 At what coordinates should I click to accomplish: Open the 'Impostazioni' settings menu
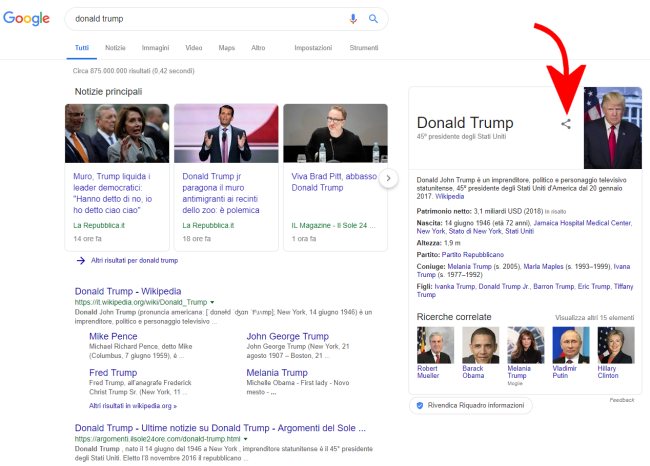click(313, 47)
